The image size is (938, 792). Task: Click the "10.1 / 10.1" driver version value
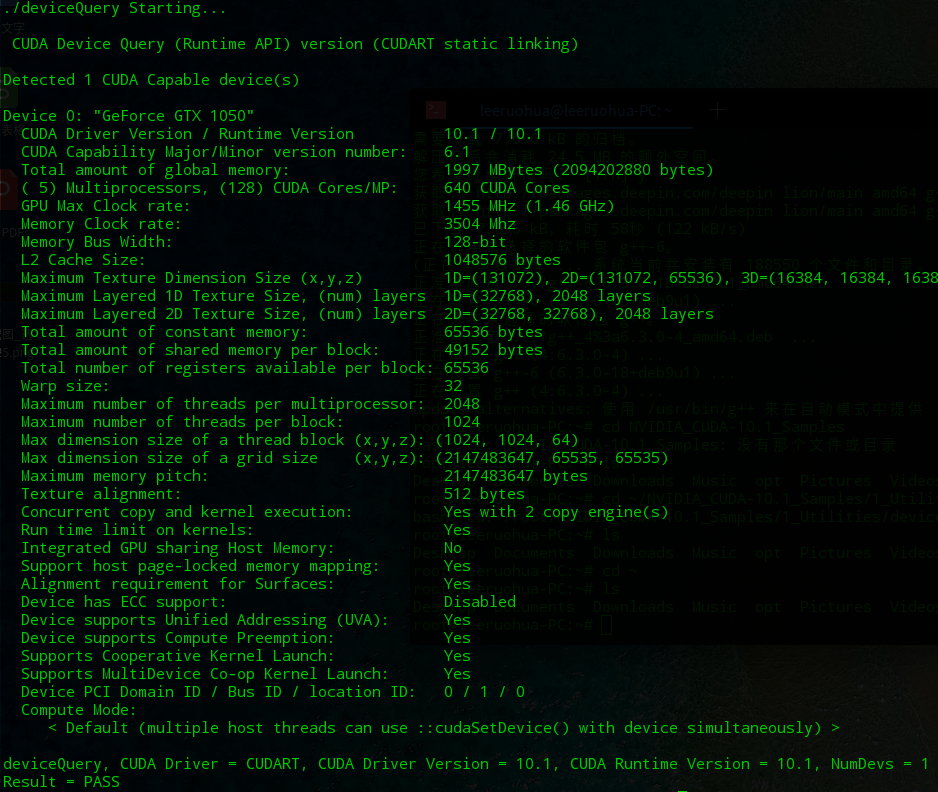tap(492, 134)
